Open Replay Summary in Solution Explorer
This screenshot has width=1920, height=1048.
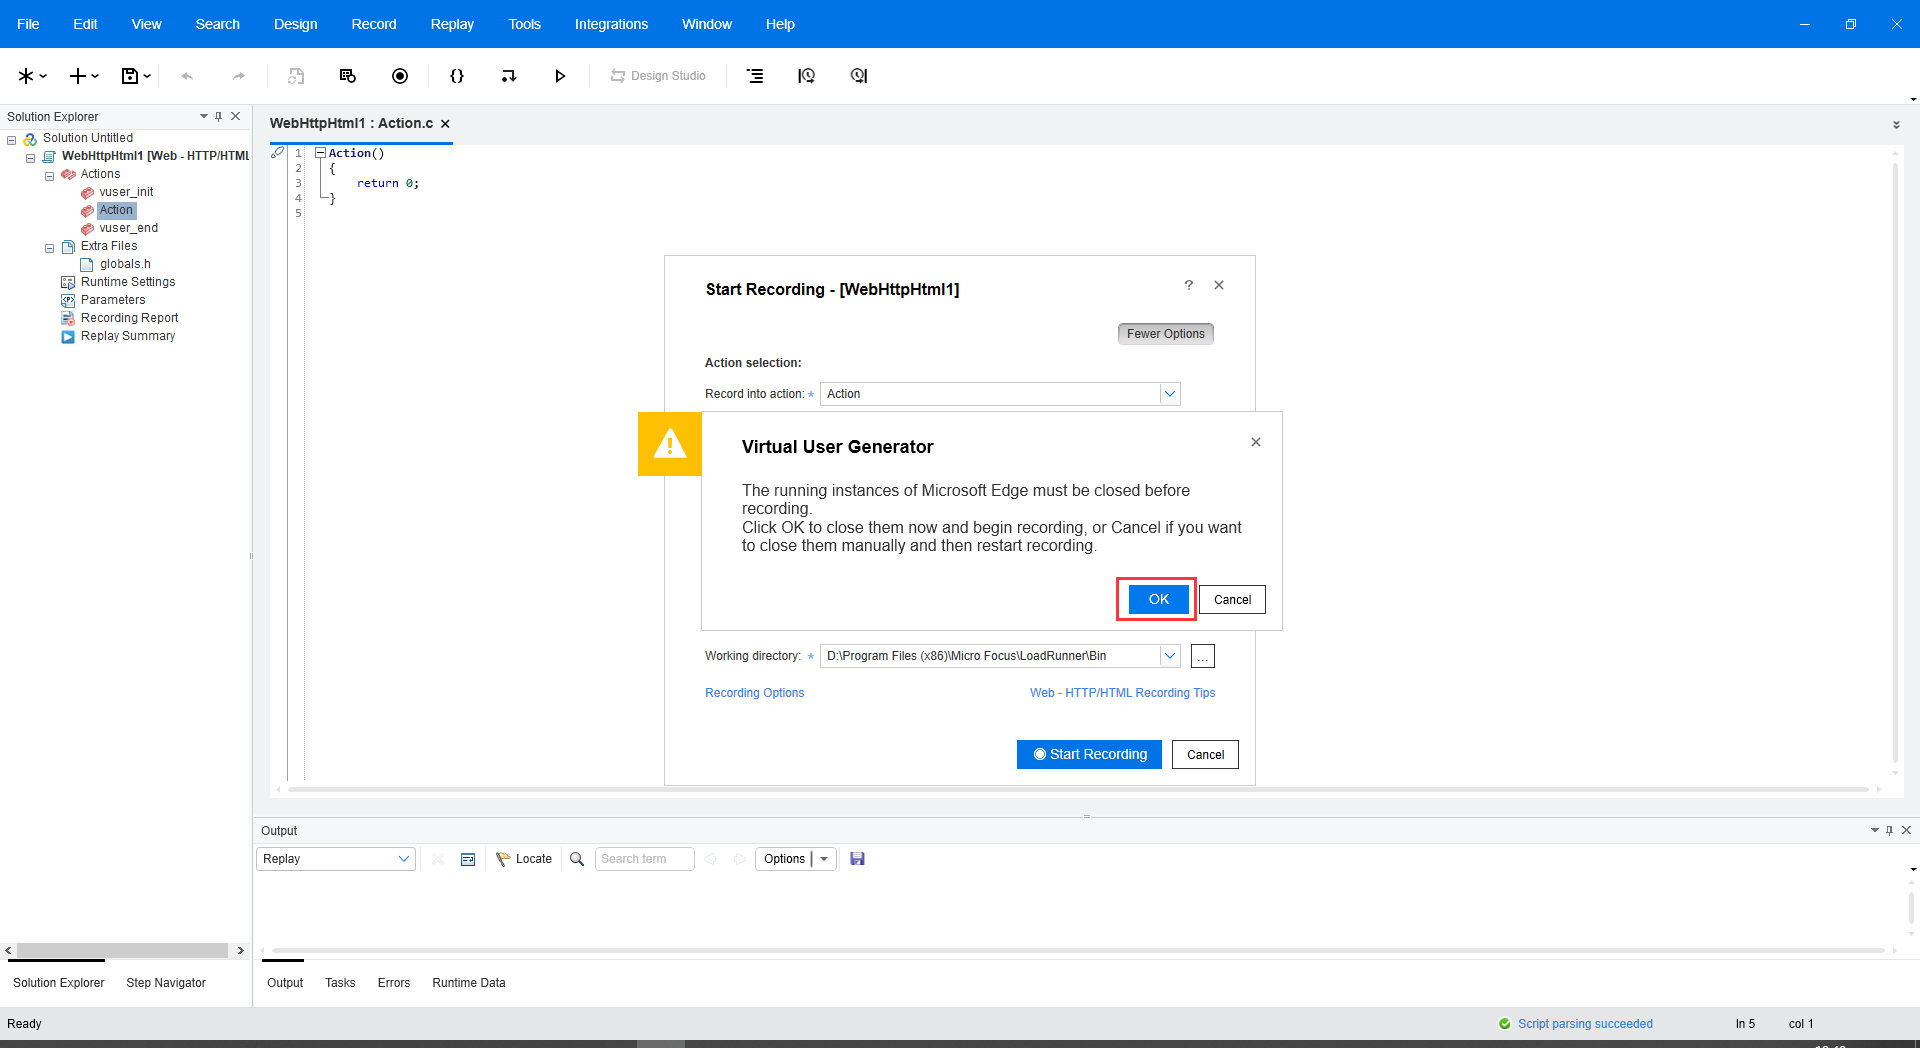click(128, 336)
